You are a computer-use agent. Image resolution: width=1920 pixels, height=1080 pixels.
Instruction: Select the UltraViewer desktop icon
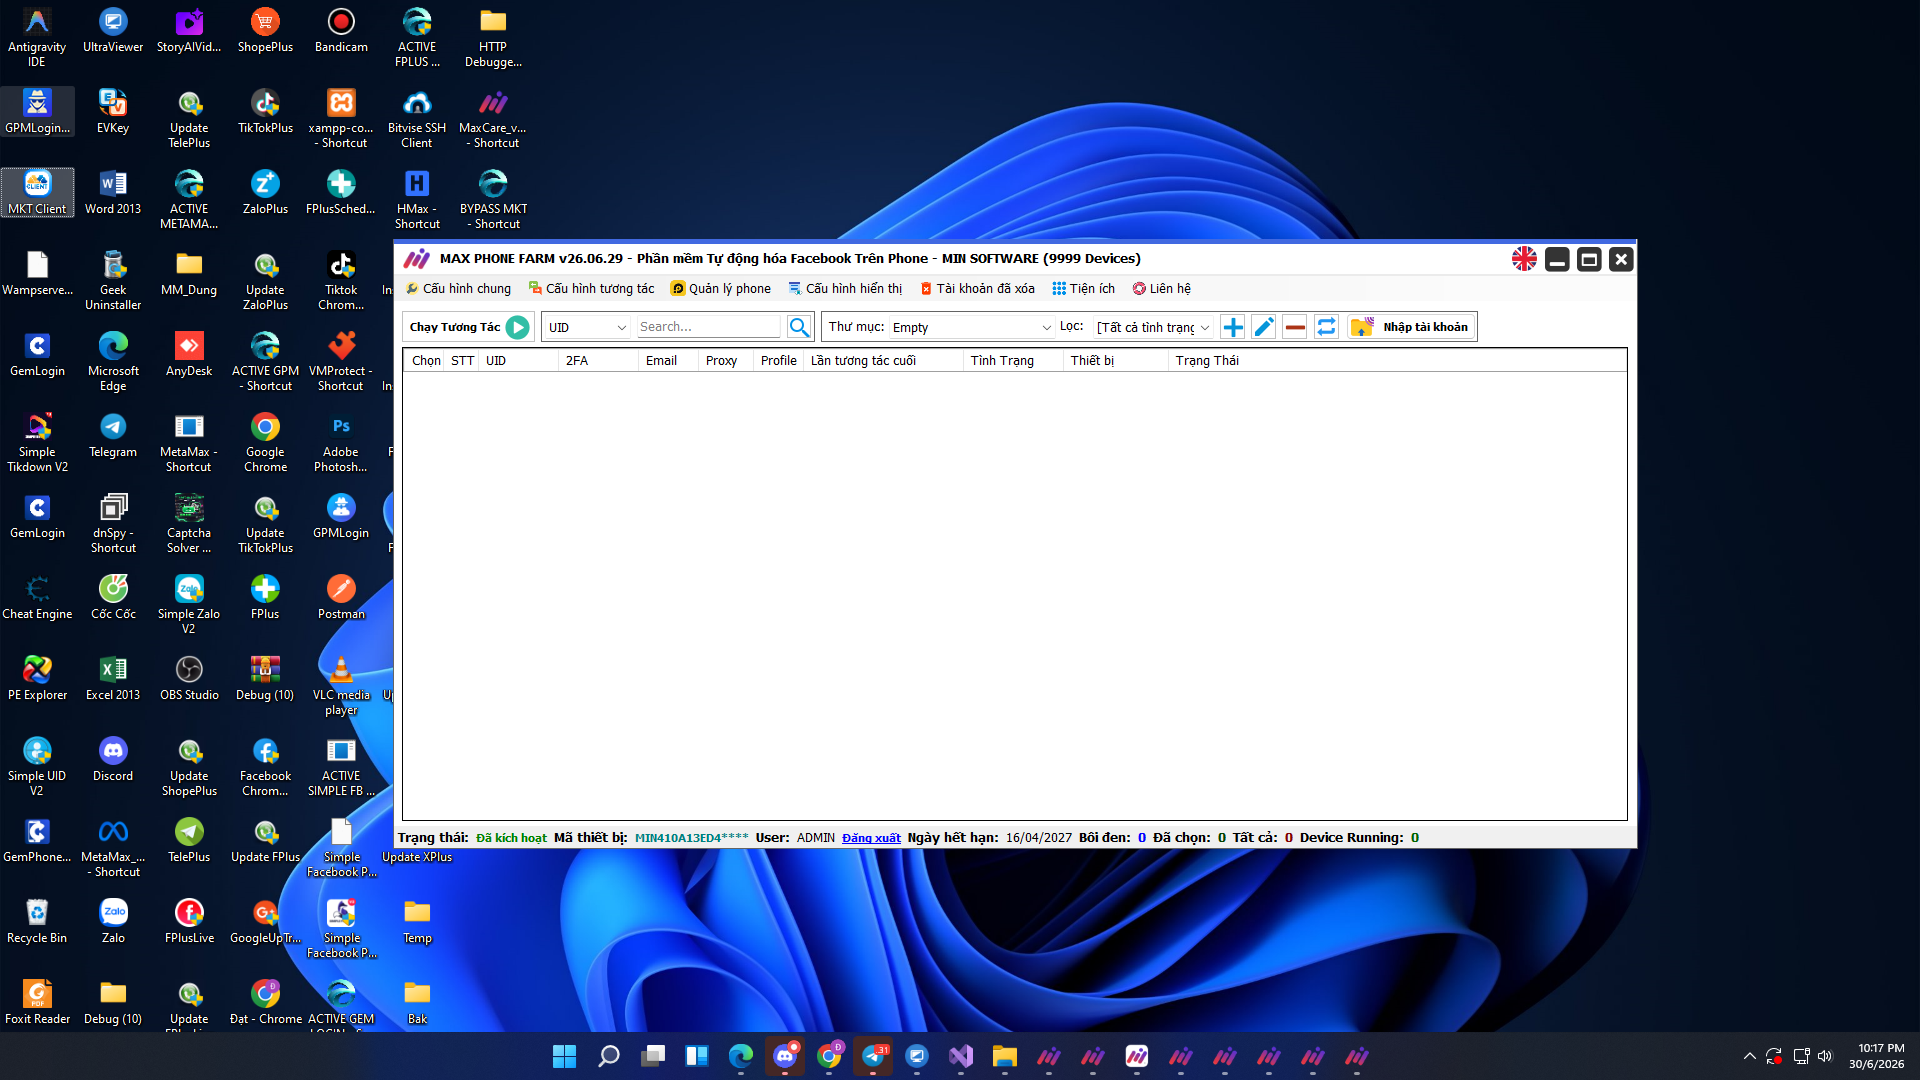(x=113, y=31)
